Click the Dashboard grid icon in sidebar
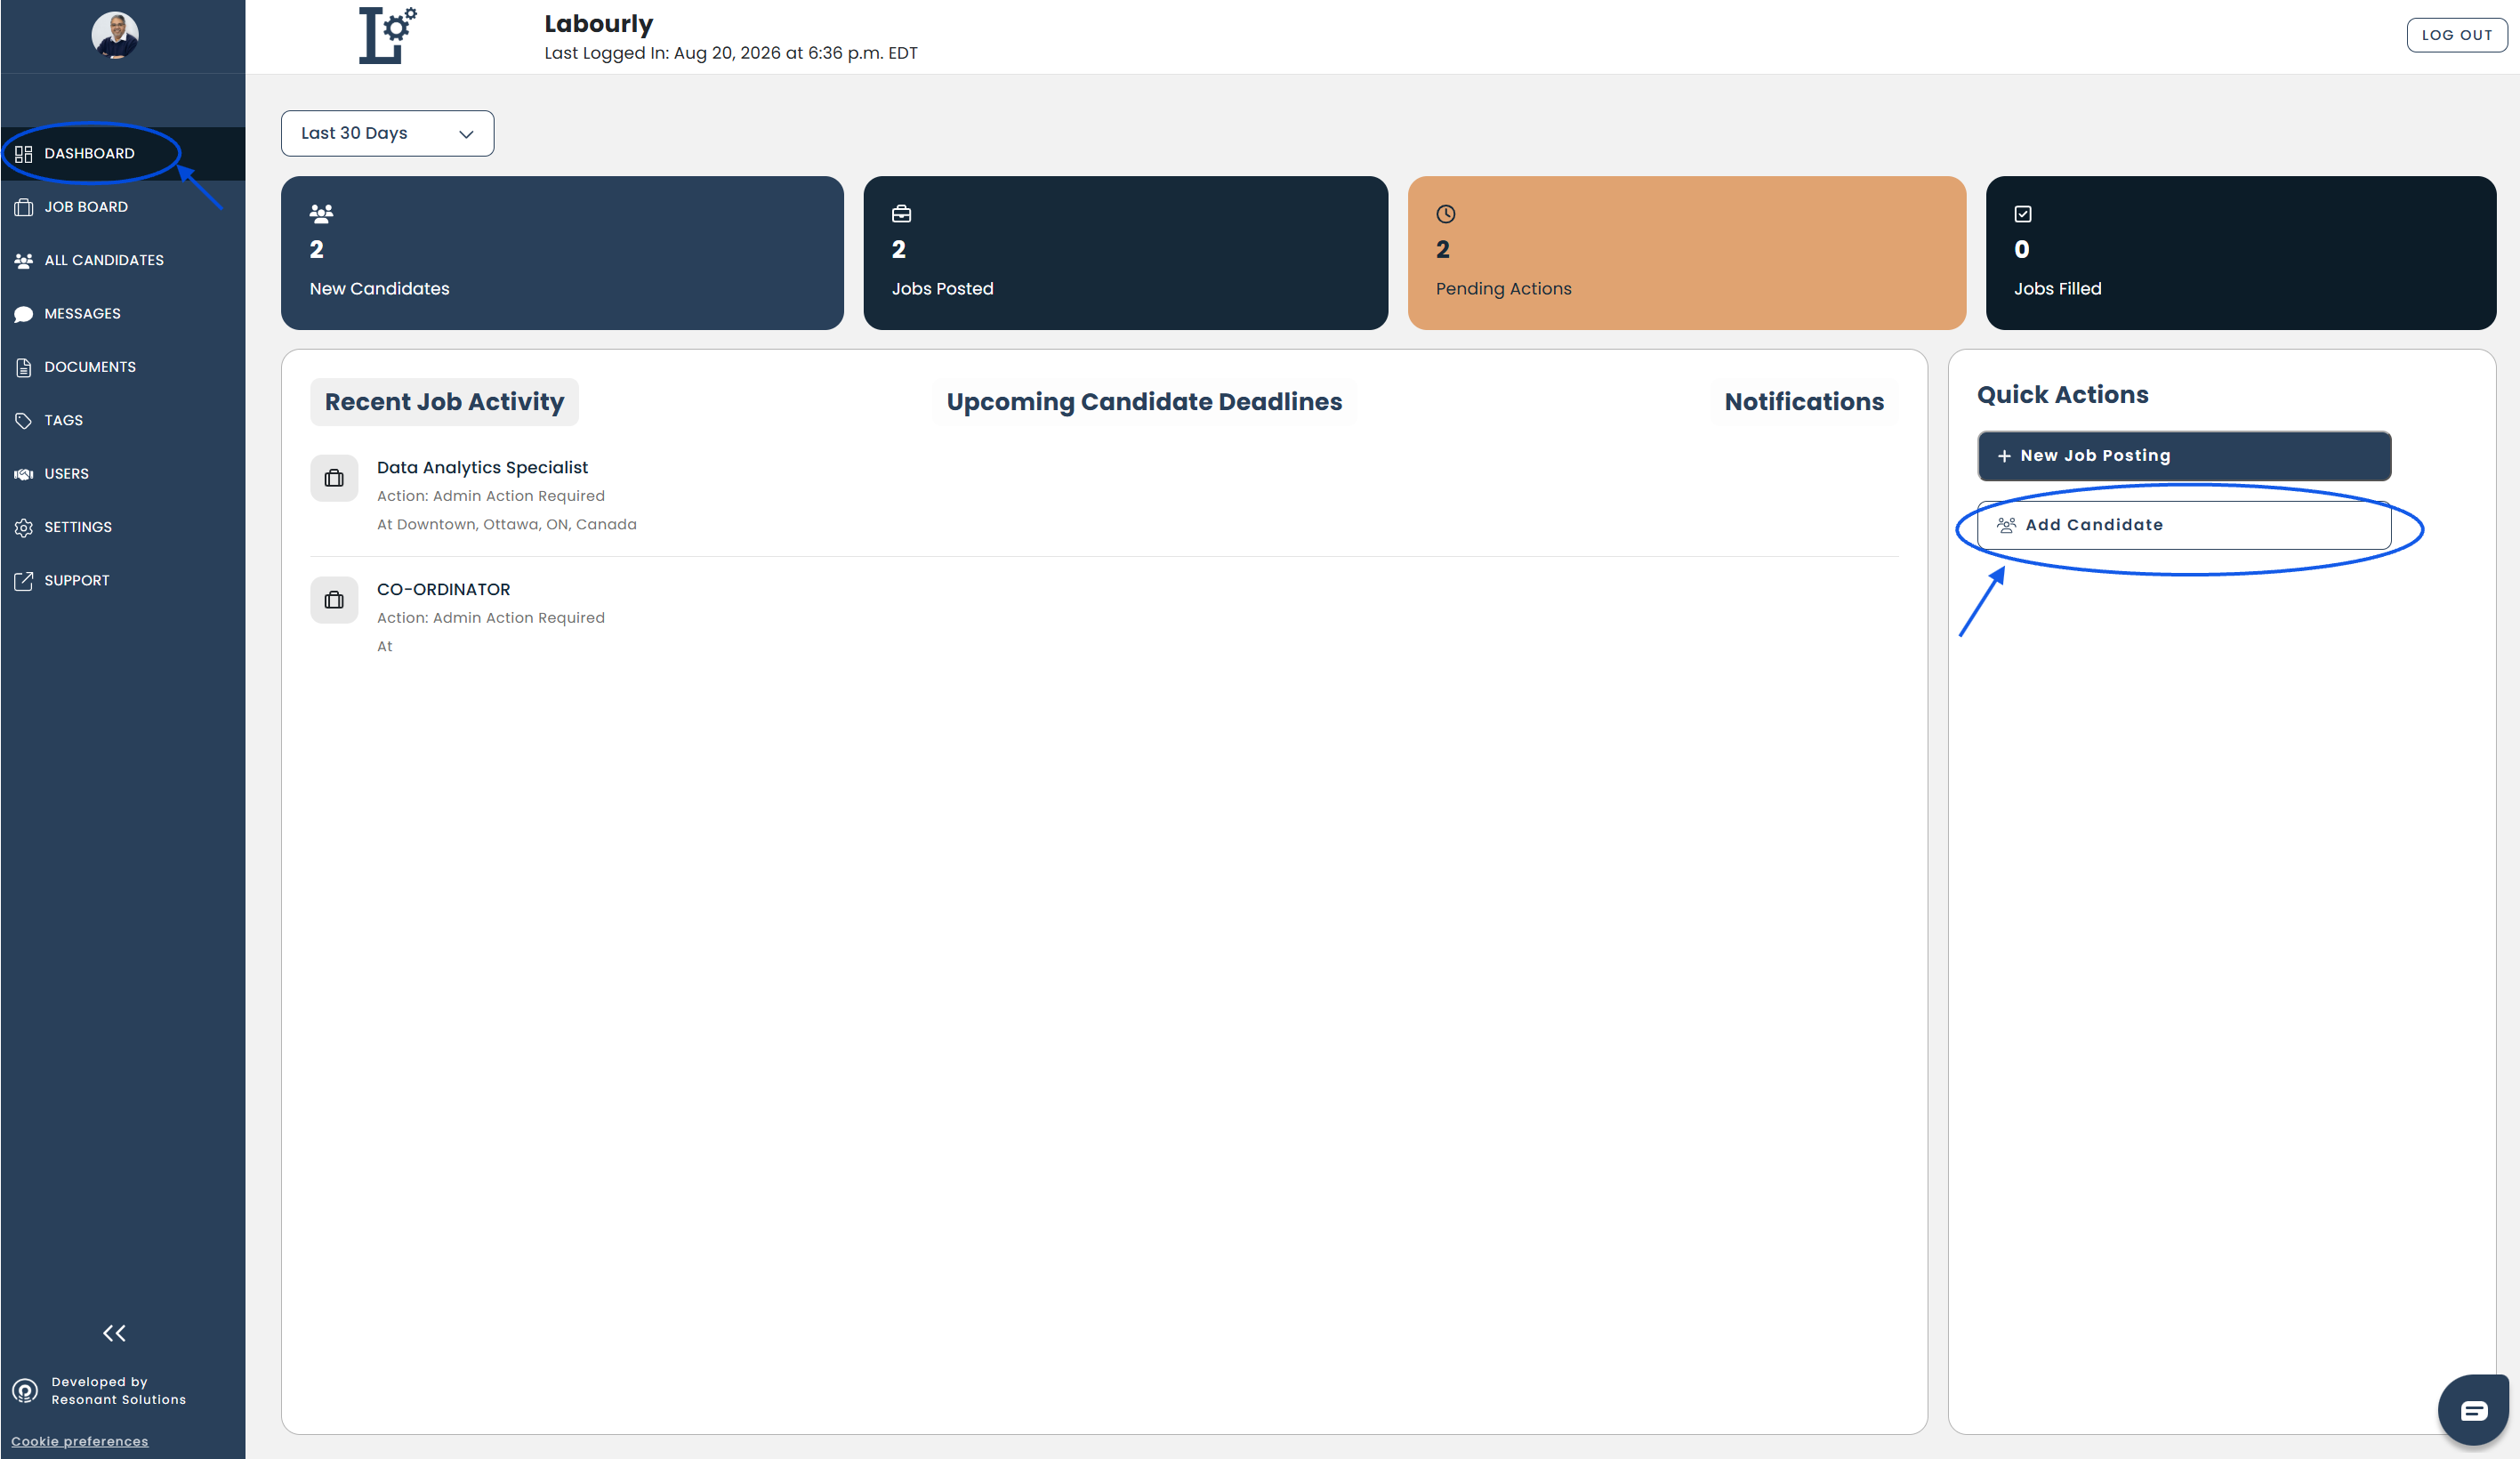The image size is (2520, 1459). [x=24, y=154]
